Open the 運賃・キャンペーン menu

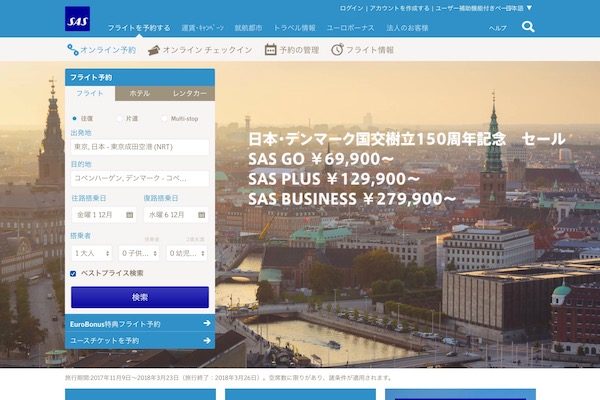202,28
